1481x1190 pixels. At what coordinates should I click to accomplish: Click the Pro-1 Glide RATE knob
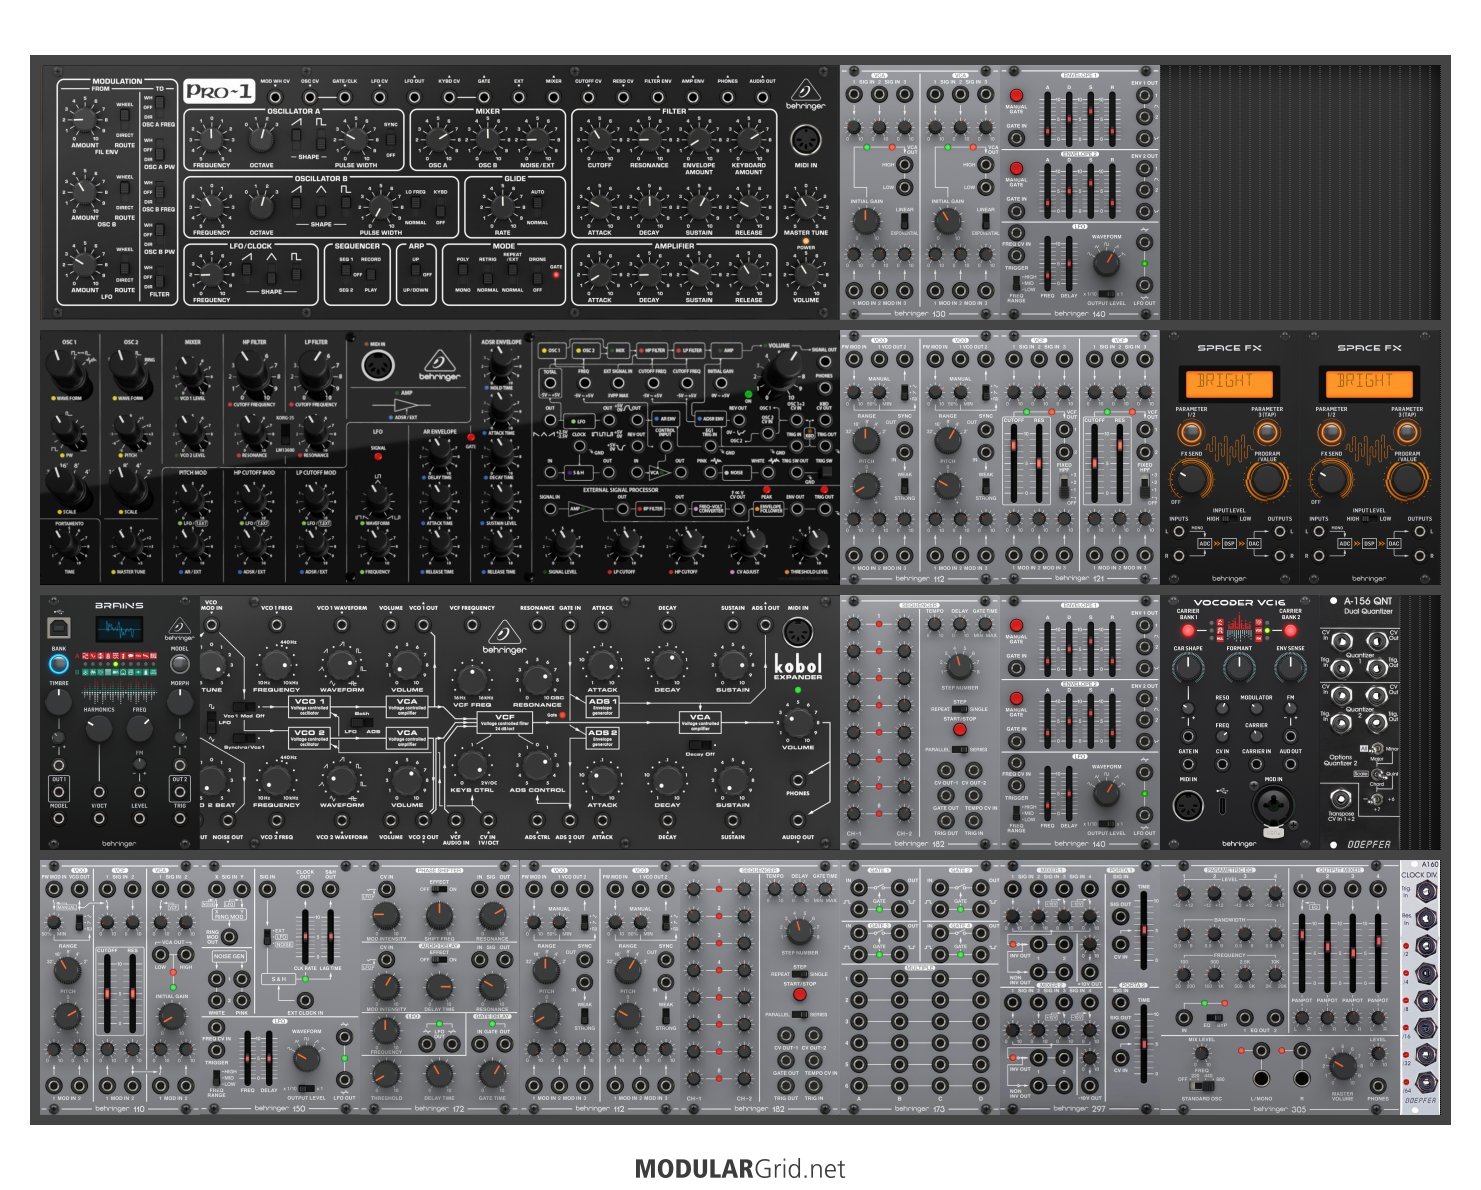coord(502,207)
